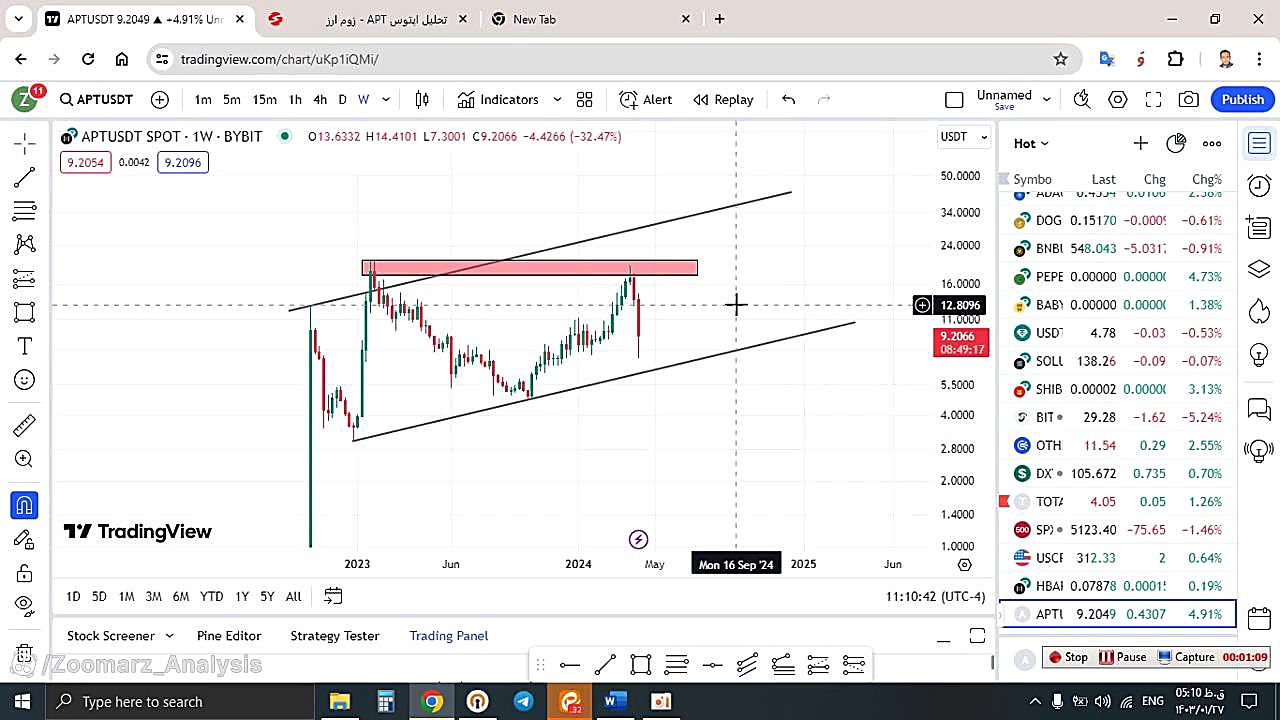Open the Alerts panel clock icon
The image size is (1280, 720).
pyautogui.click(x=1259, y=184)
